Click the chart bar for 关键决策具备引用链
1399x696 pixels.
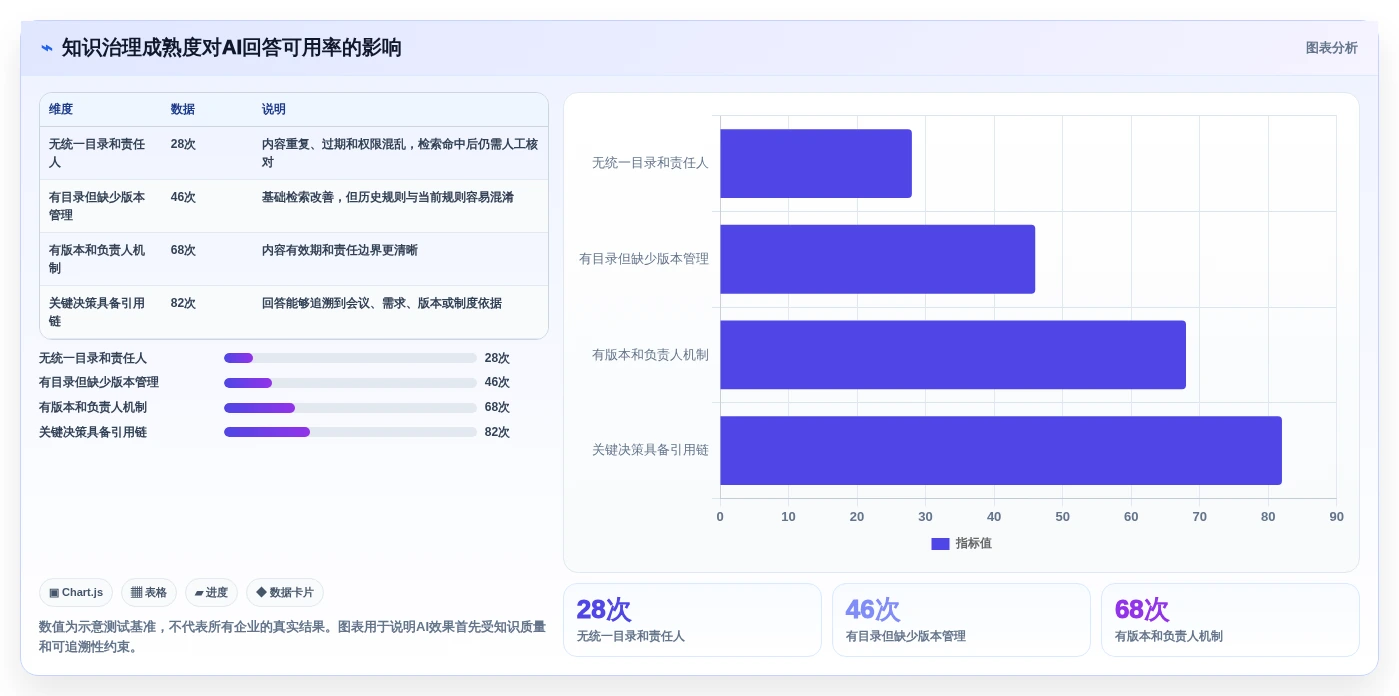pos(1001,451)
